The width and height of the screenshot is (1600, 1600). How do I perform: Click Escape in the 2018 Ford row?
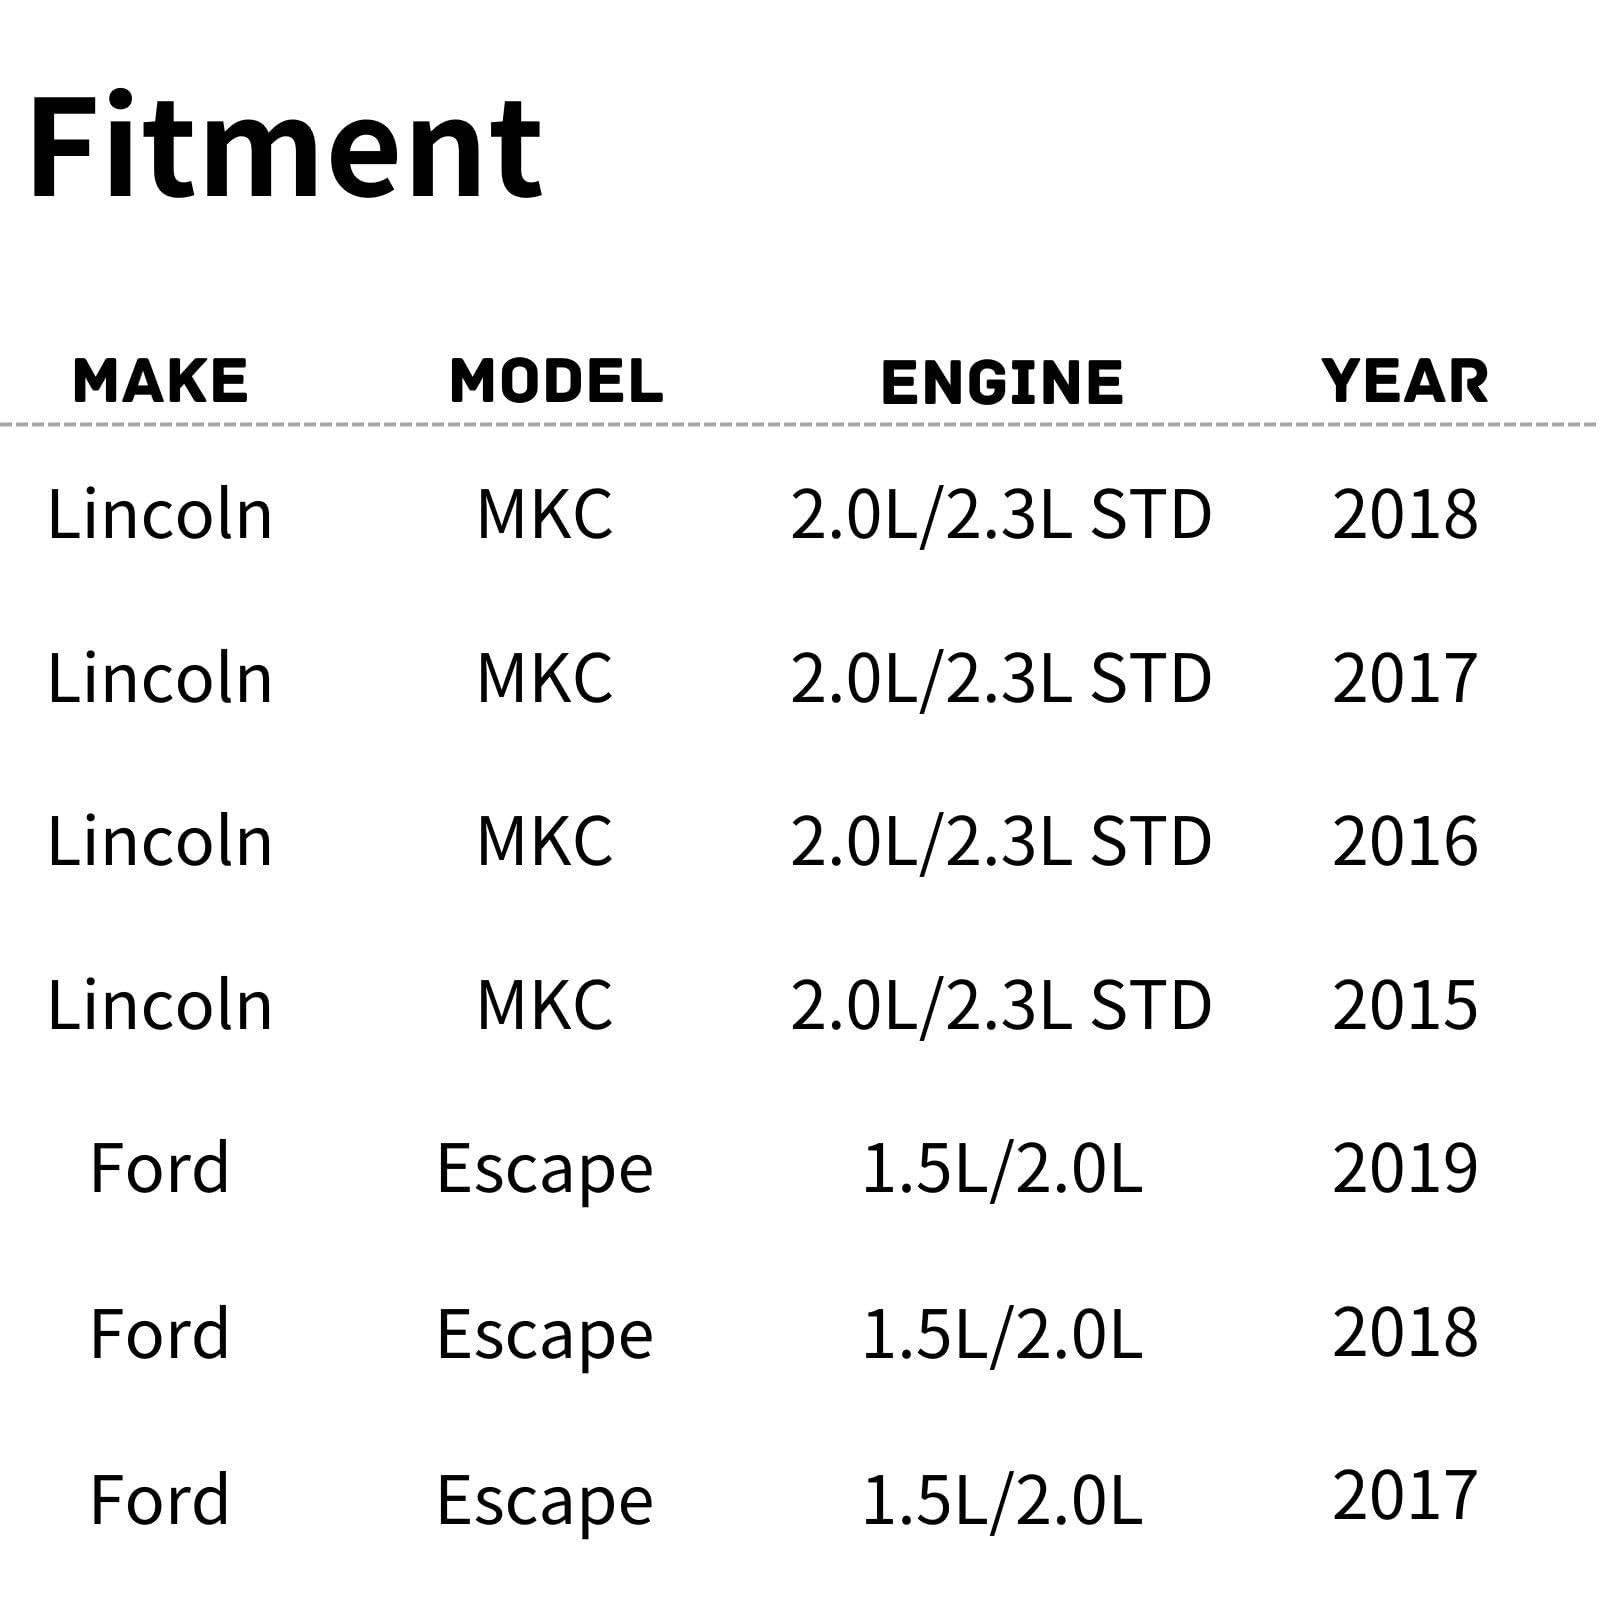click(545, 1335)
